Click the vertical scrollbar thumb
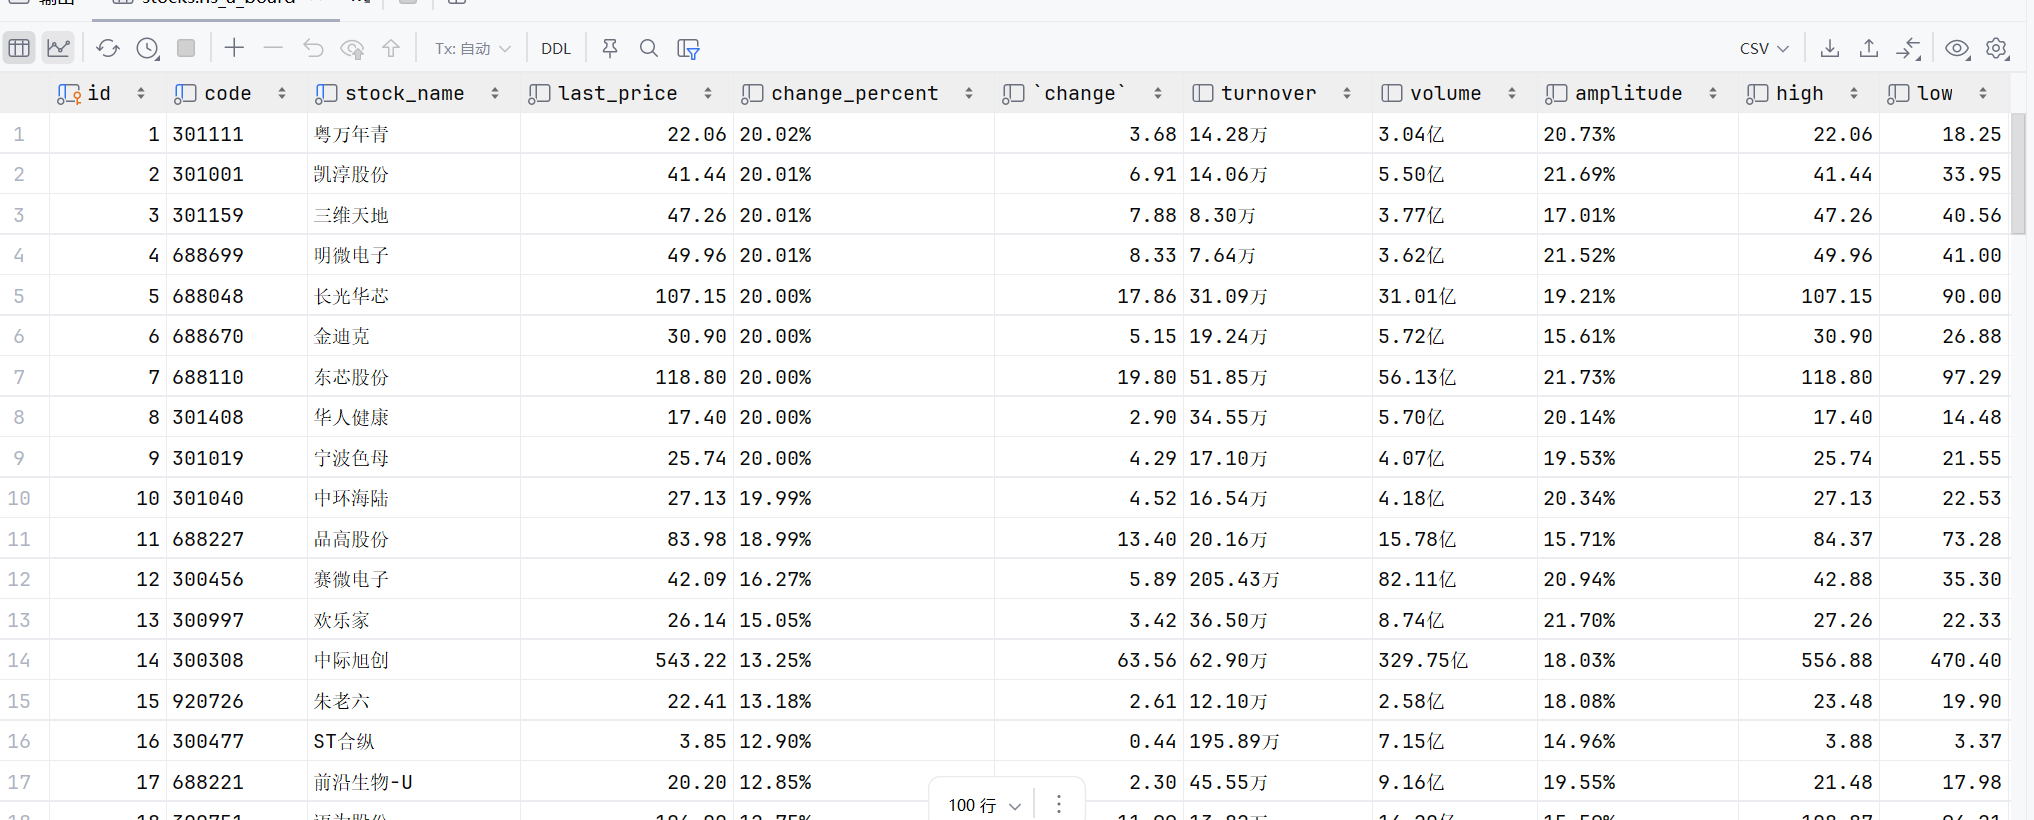 click(x=2018, y=172)
